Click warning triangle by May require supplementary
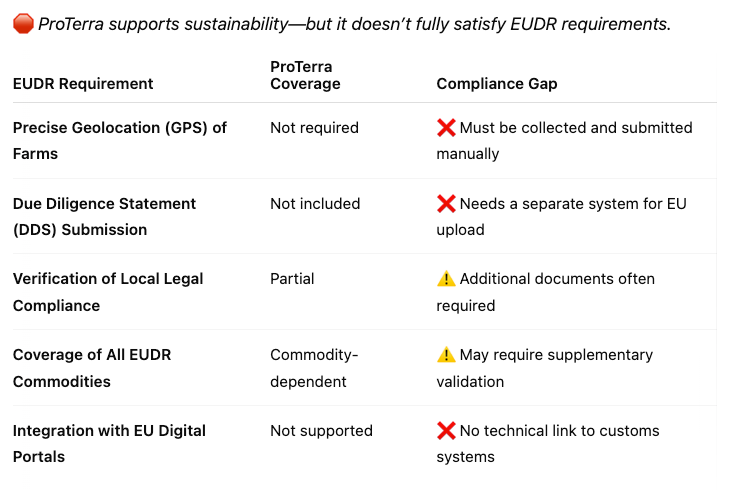This screenshot has width=729, height=490. pyautogui.click(x=446, y=355)
